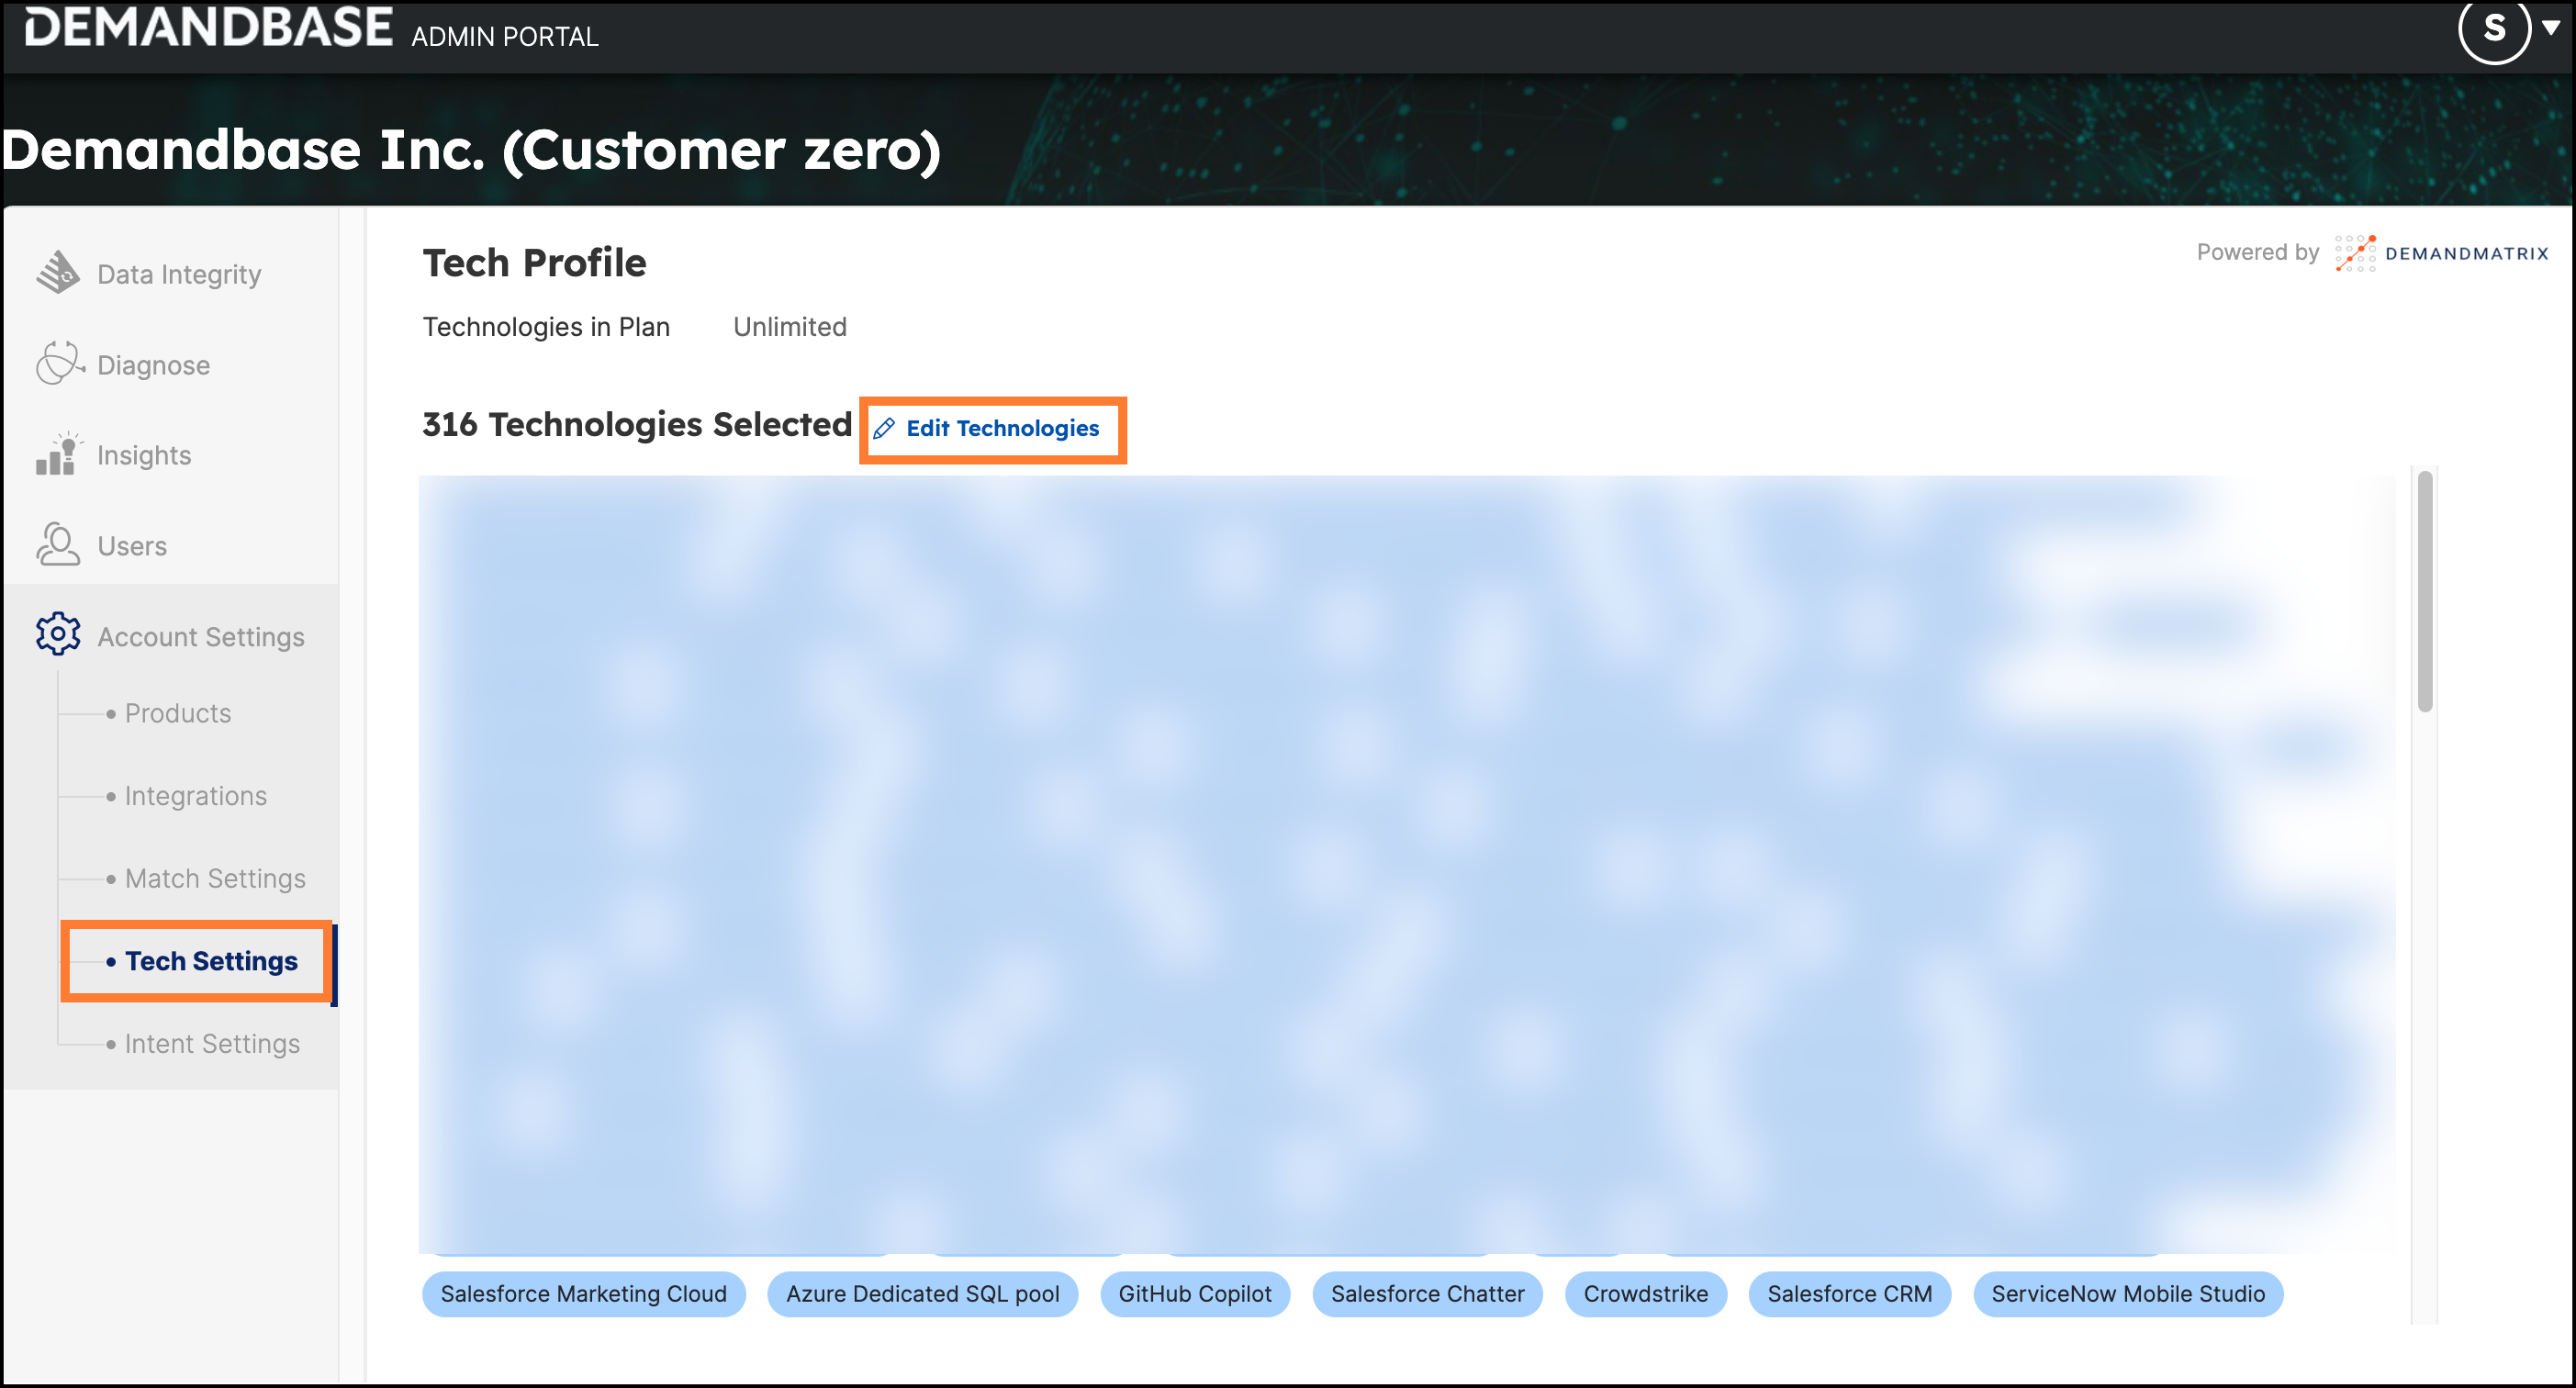
Task: Click the Crowdstrike technology tag
Action: pos(1645,1294)
